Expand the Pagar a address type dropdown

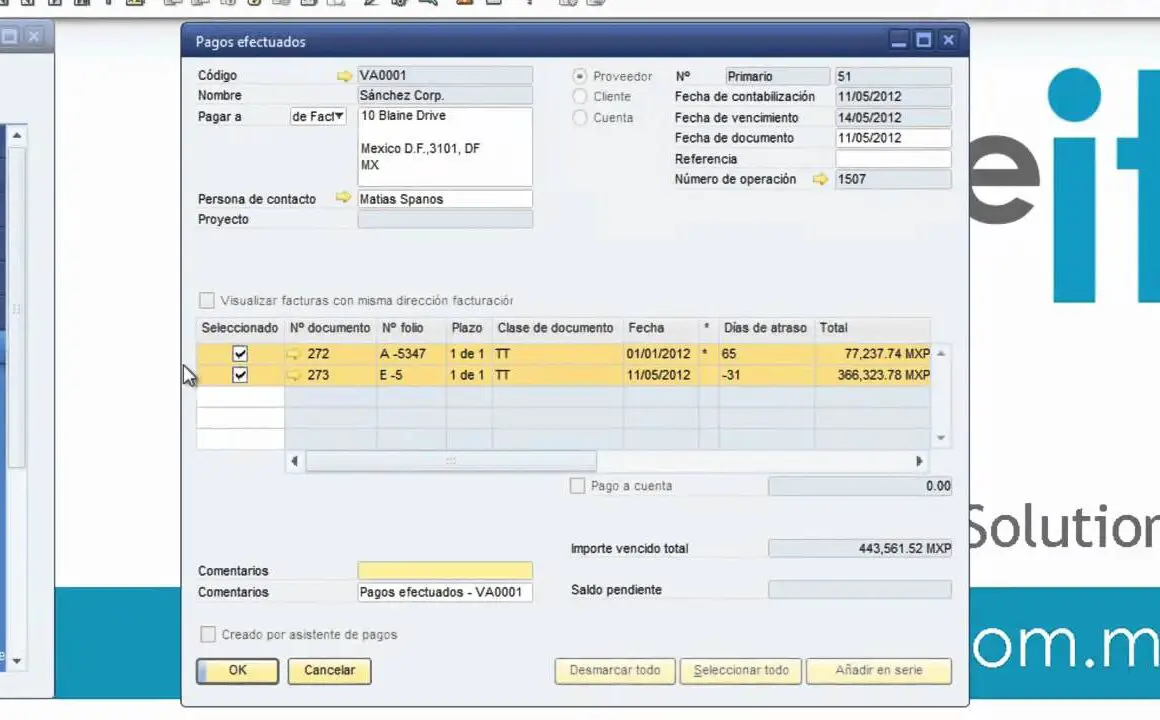tap(318, 116)
